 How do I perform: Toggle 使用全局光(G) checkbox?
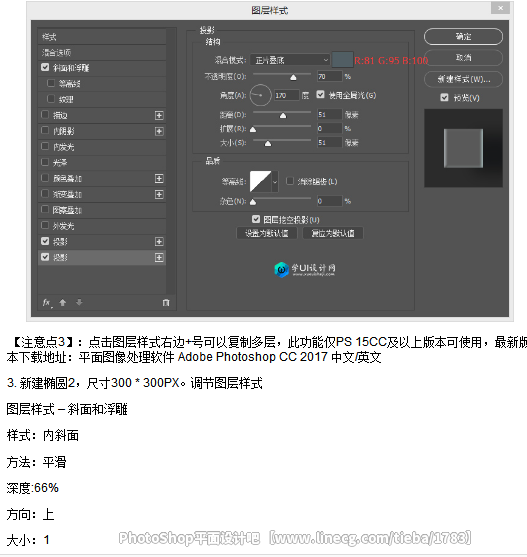320,94
